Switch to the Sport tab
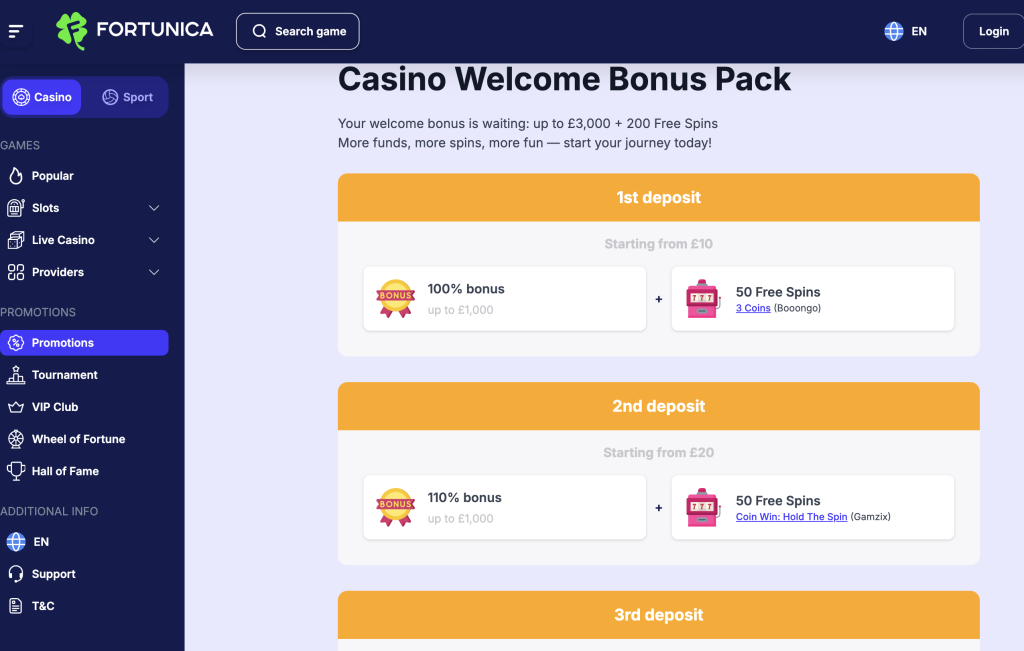1024x651 pixels. click(127, 96)
